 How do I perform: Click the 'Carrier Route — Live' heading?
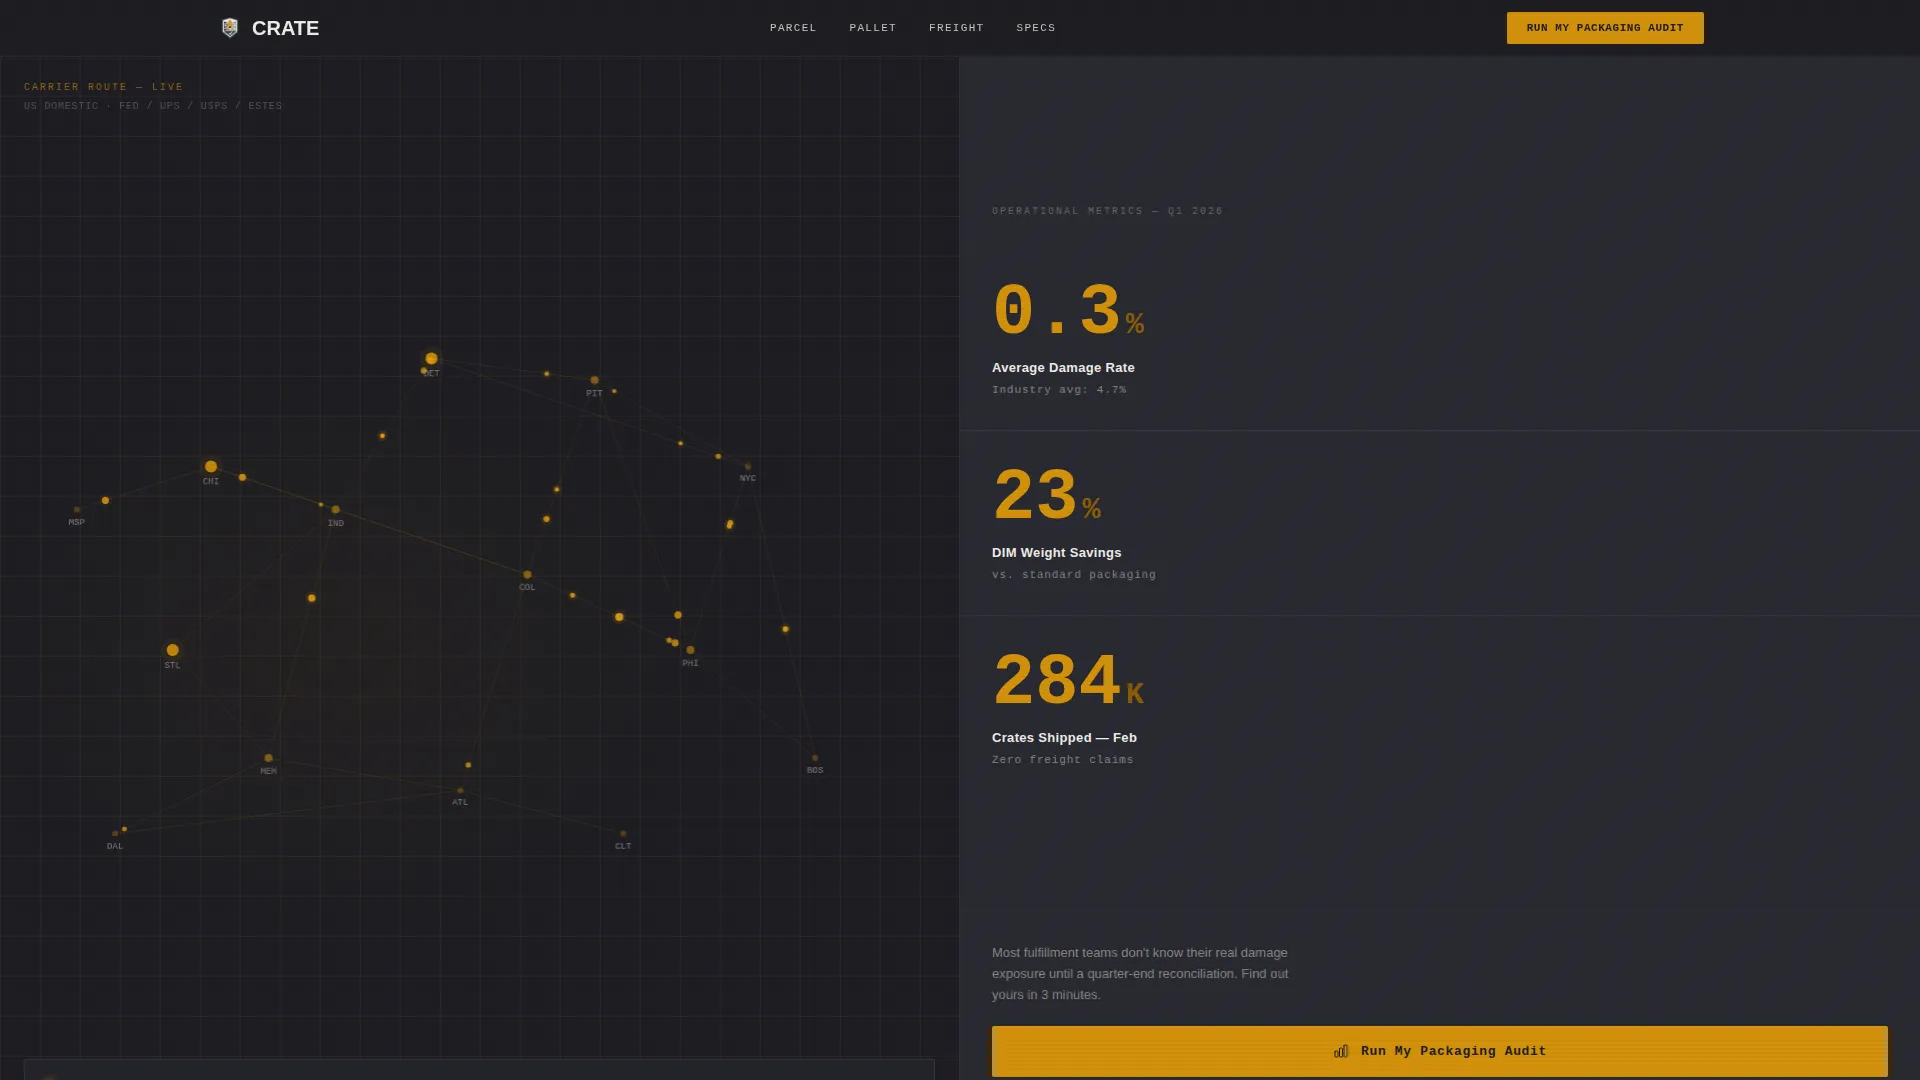click(104, 87)
